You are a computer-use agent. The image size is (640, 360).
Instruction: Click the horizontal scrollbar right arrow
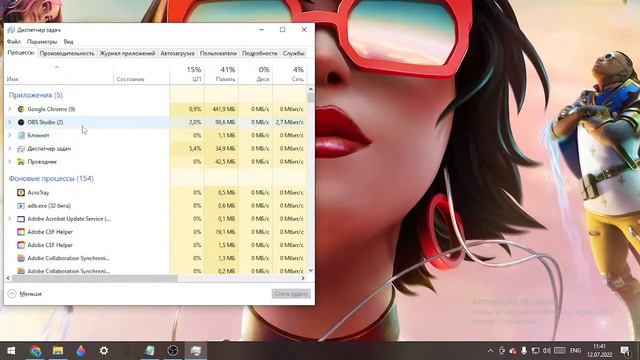(303, 278)
